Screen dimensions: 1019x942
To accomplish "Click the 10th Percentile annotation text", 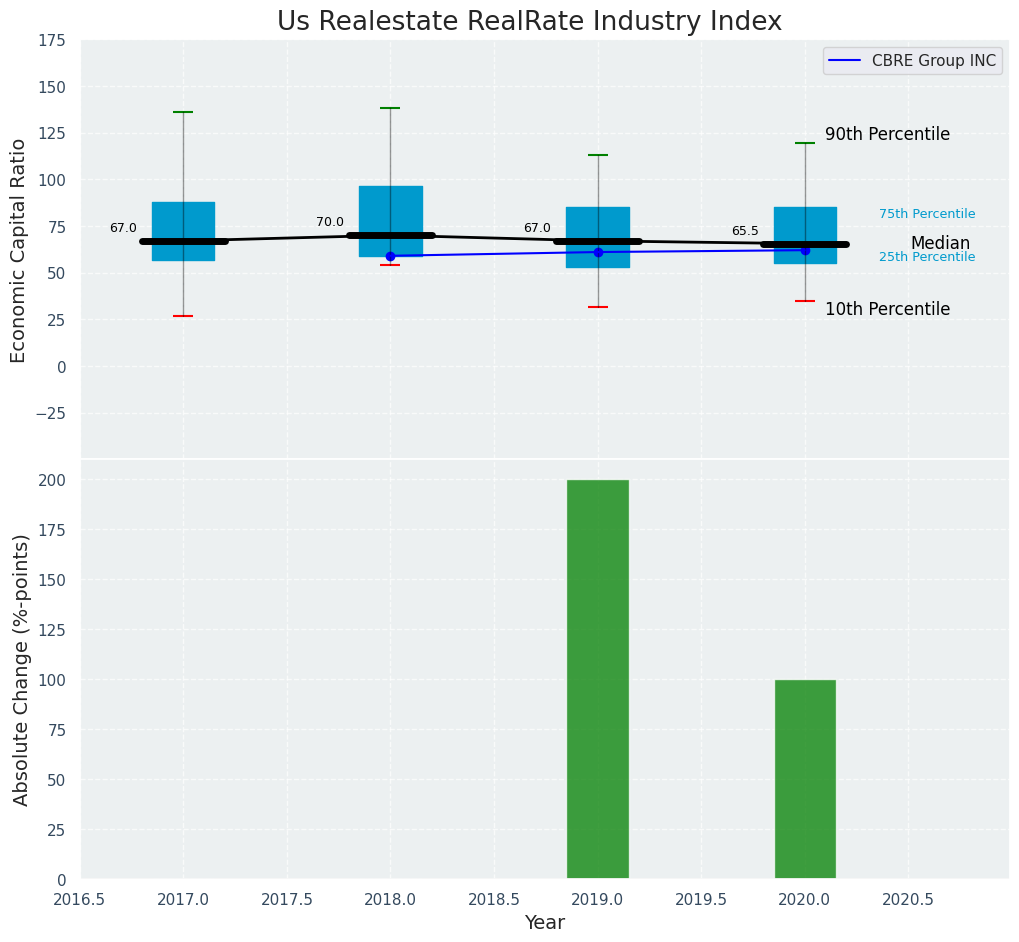I will point(887,309).
